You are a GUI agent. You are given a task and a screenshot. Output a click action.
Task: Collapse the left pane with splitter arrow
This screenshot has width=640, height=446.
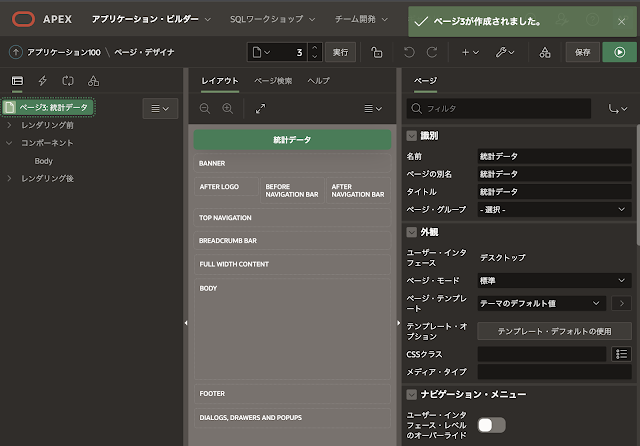(x=186, y=323)
